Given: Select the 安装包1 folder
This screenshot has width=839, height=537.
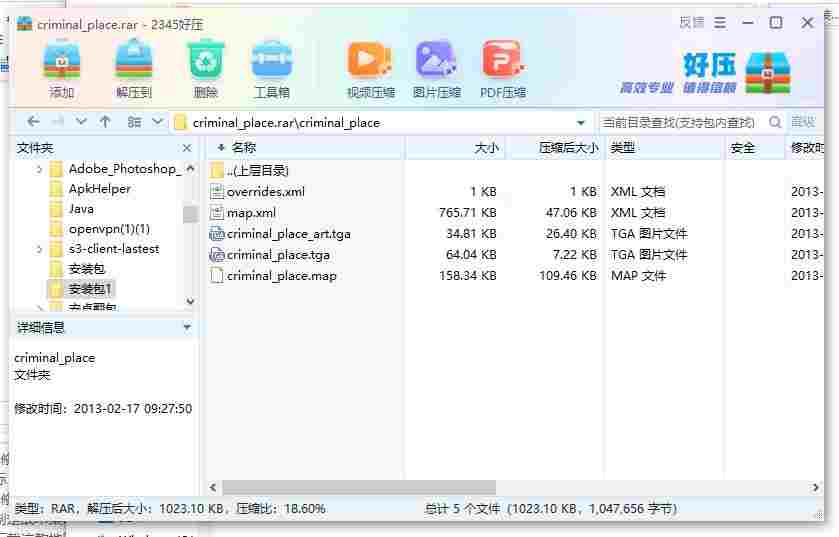Looking at the screenshot, I should click(x=90, y=289).
